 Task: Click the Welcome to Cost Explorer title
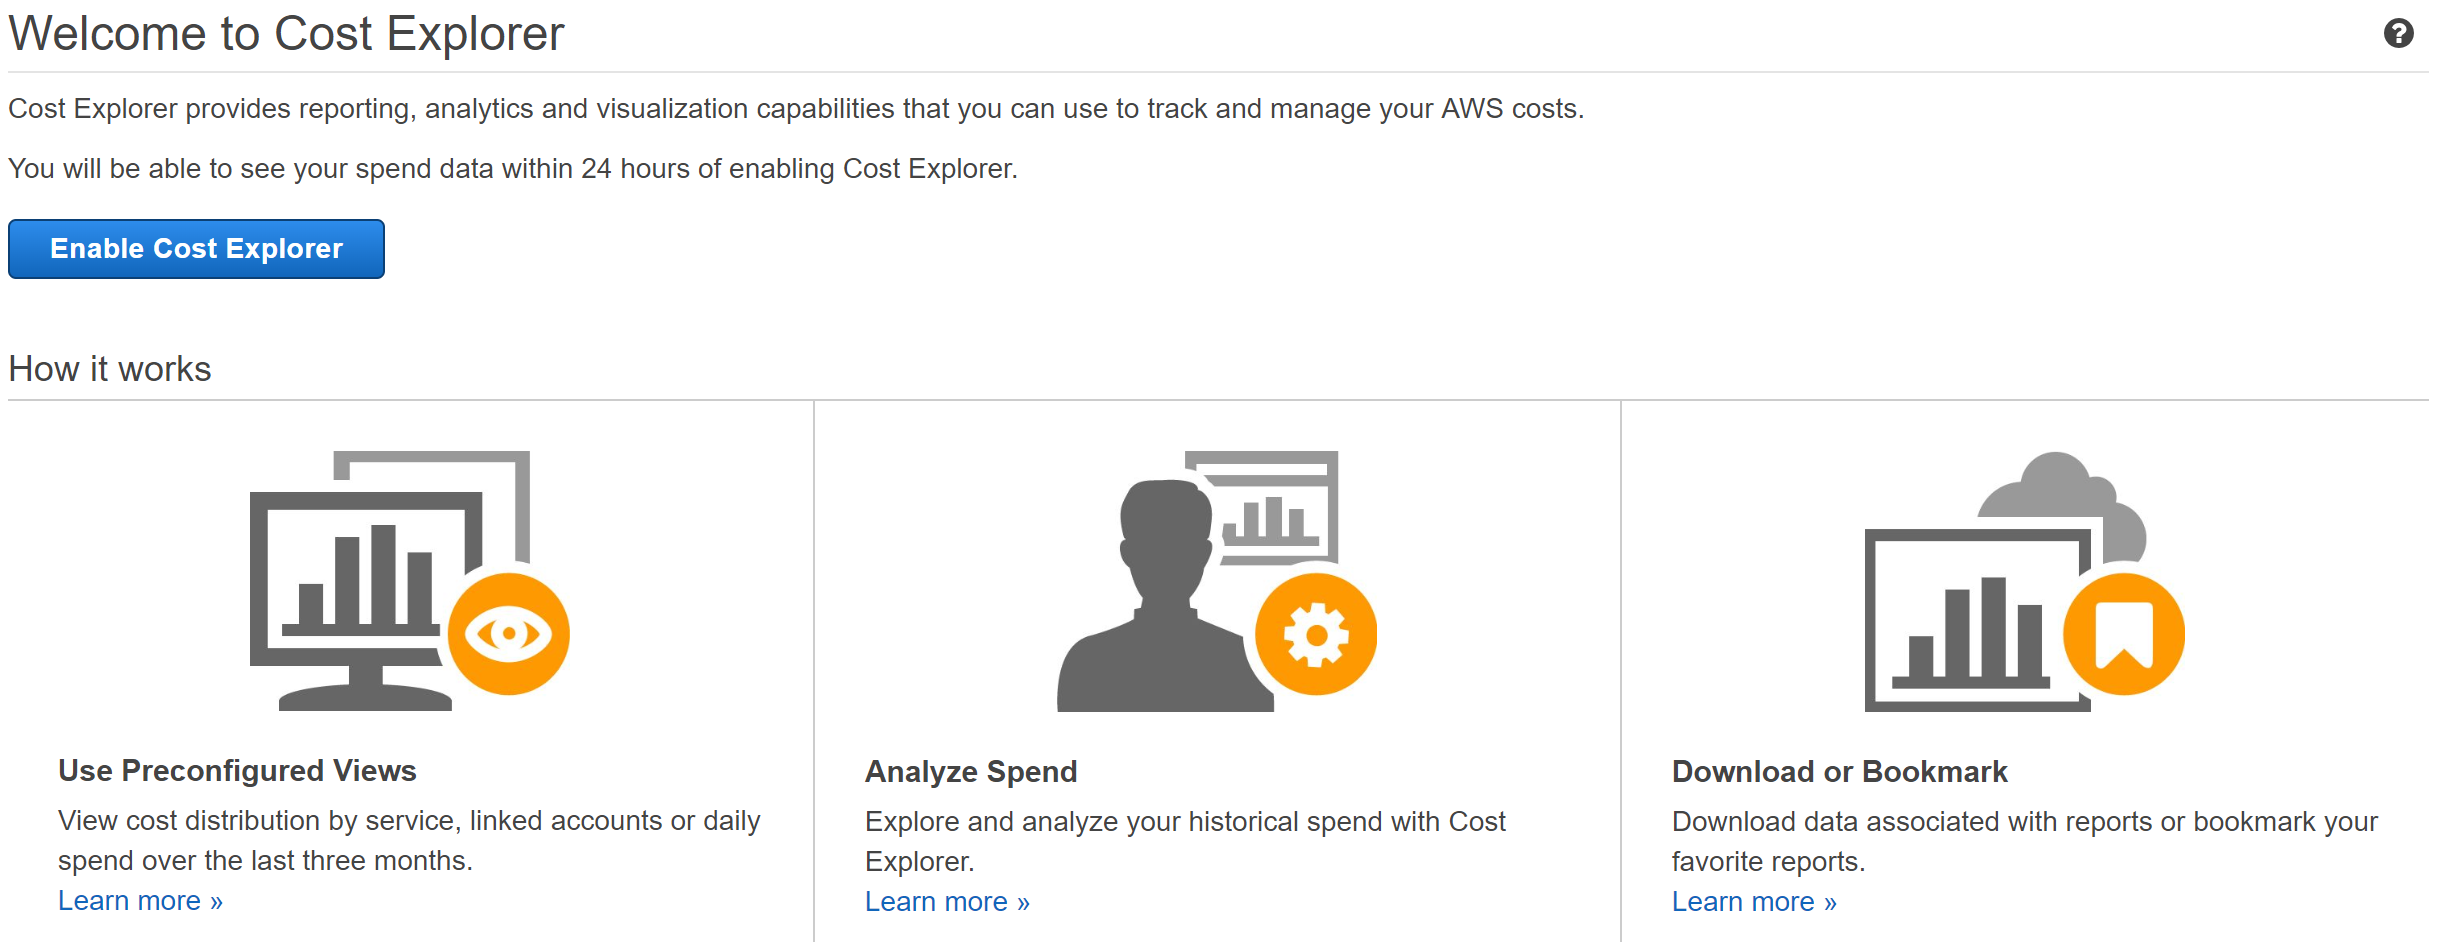pyautogui.click(x=286, y=34)
